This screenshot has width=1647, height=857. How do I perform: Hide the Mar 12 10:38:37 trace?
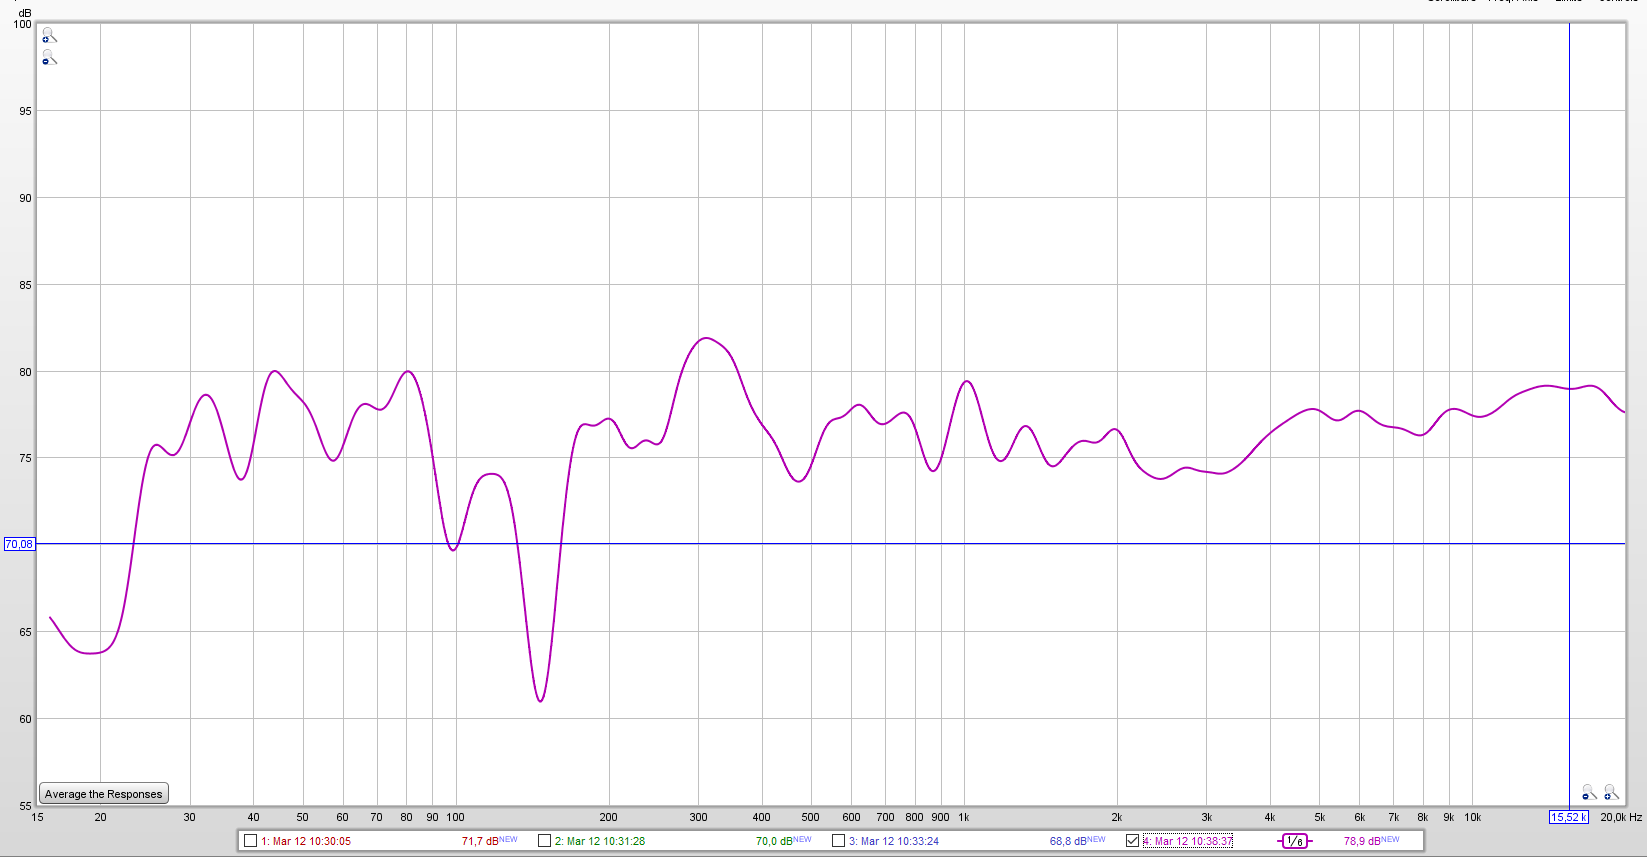(x=1132, y=841)
